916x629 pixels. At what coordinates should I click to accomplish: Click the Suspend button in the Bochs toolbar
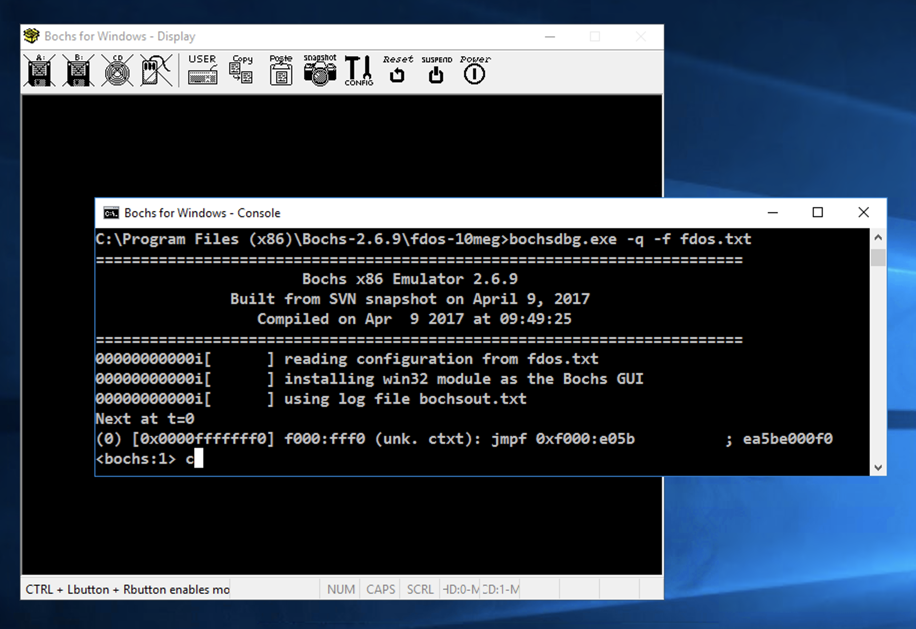click(x=436, y=70)
